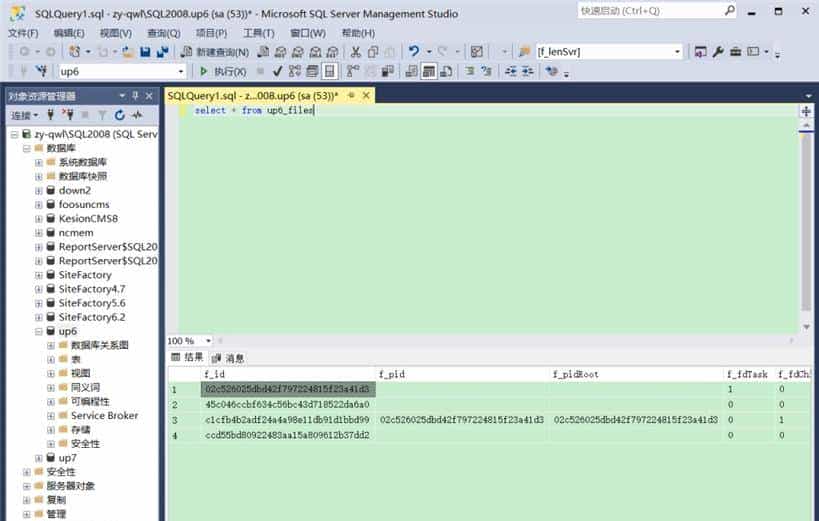Expand the KesionCMS8 database node
Image resolution: width=819 pixels, height=521 pixels.
tap(39, 219)
